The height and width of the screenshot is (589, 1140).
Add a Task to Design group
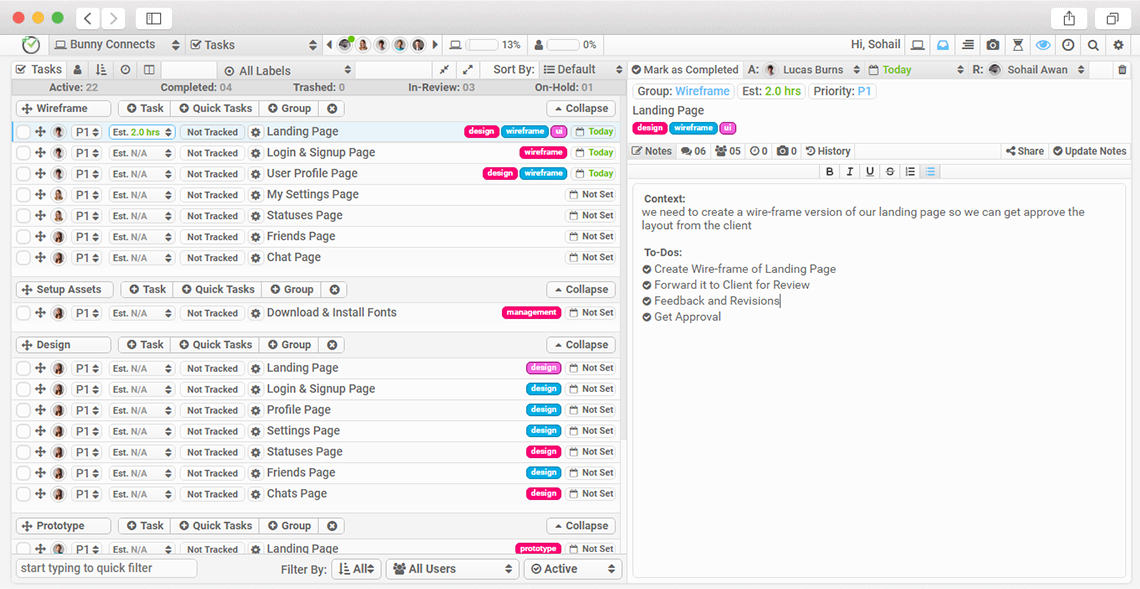145,345
